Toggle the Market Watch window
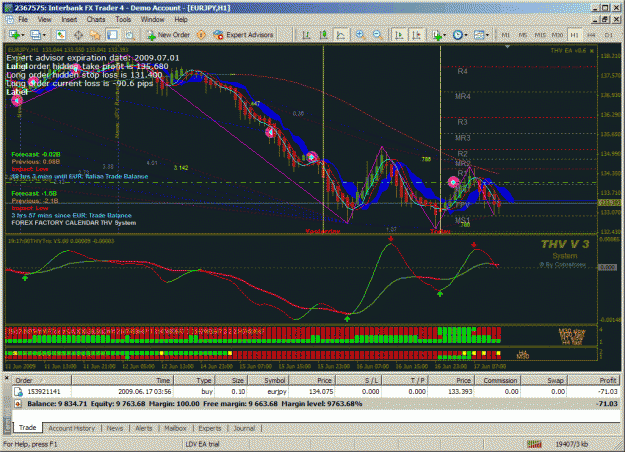625x452 pixels. pos(61,35)
